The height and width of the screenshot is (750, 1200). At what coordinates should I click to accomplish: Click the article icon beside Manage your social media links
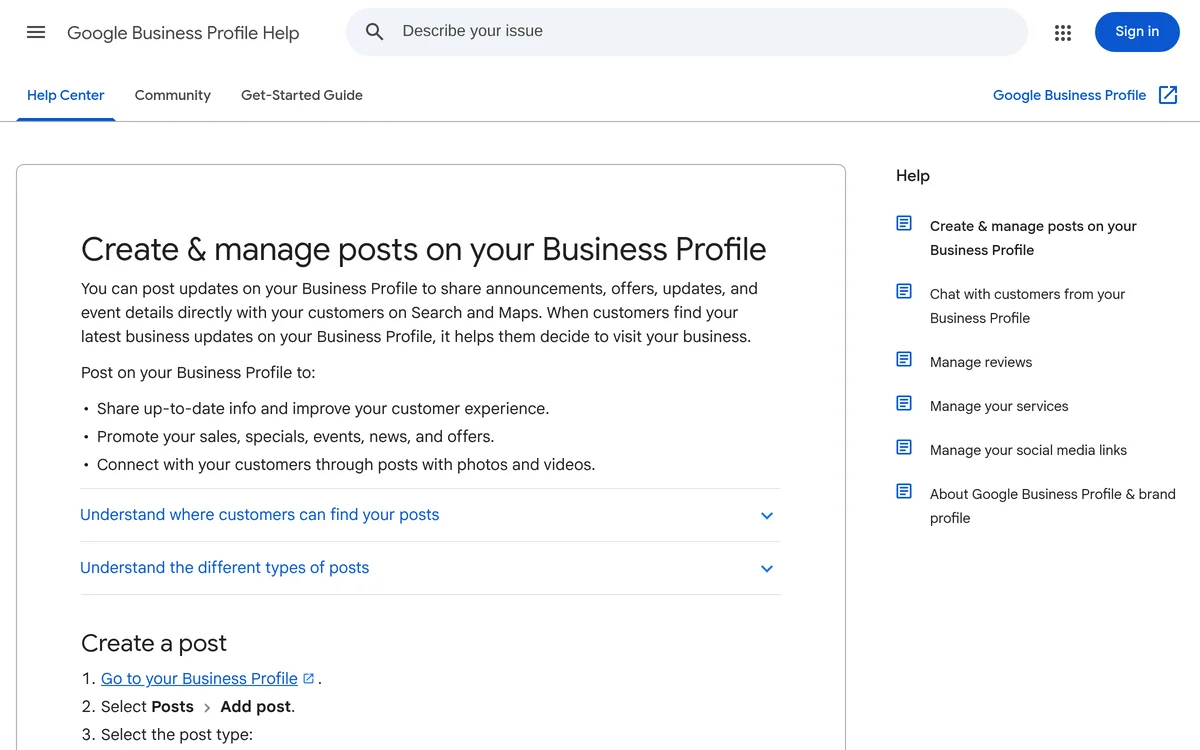(x=904, y=447)
